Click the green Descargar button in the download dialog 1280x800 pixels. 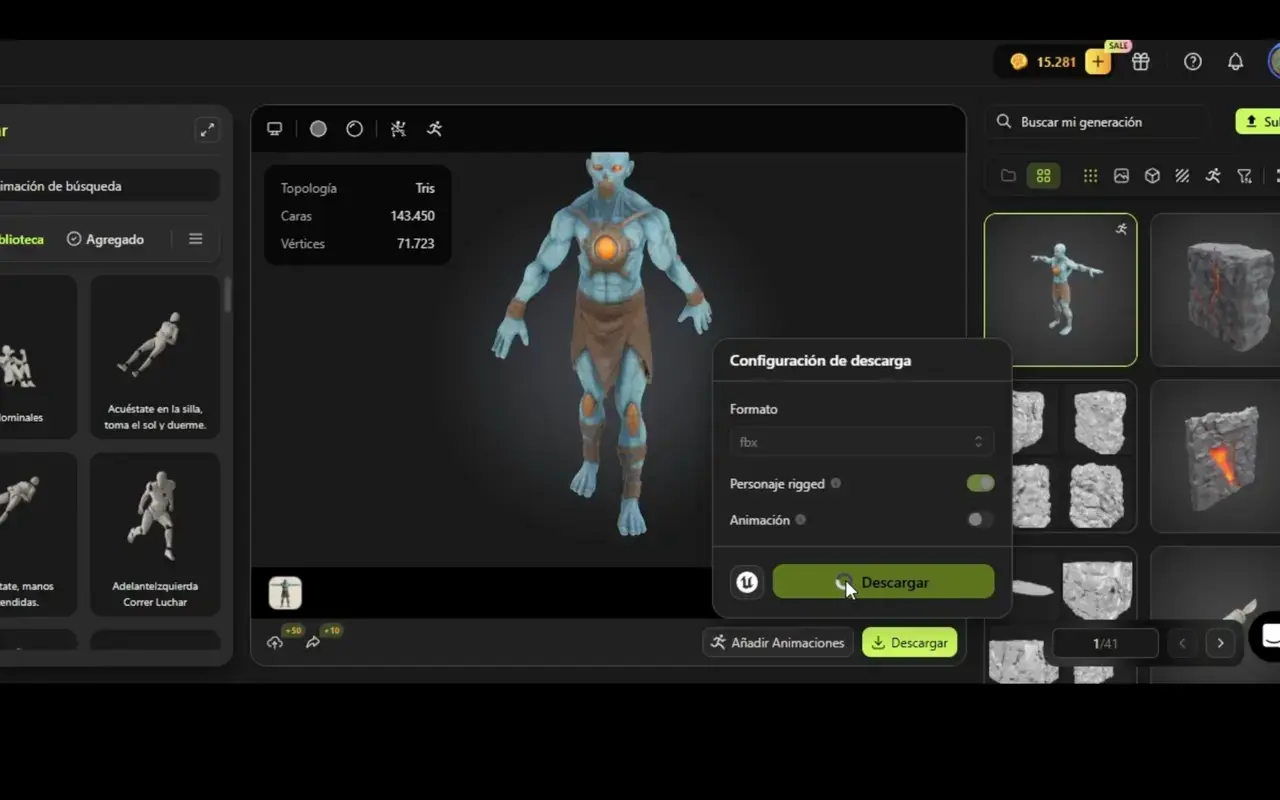(x=883, y=581)
